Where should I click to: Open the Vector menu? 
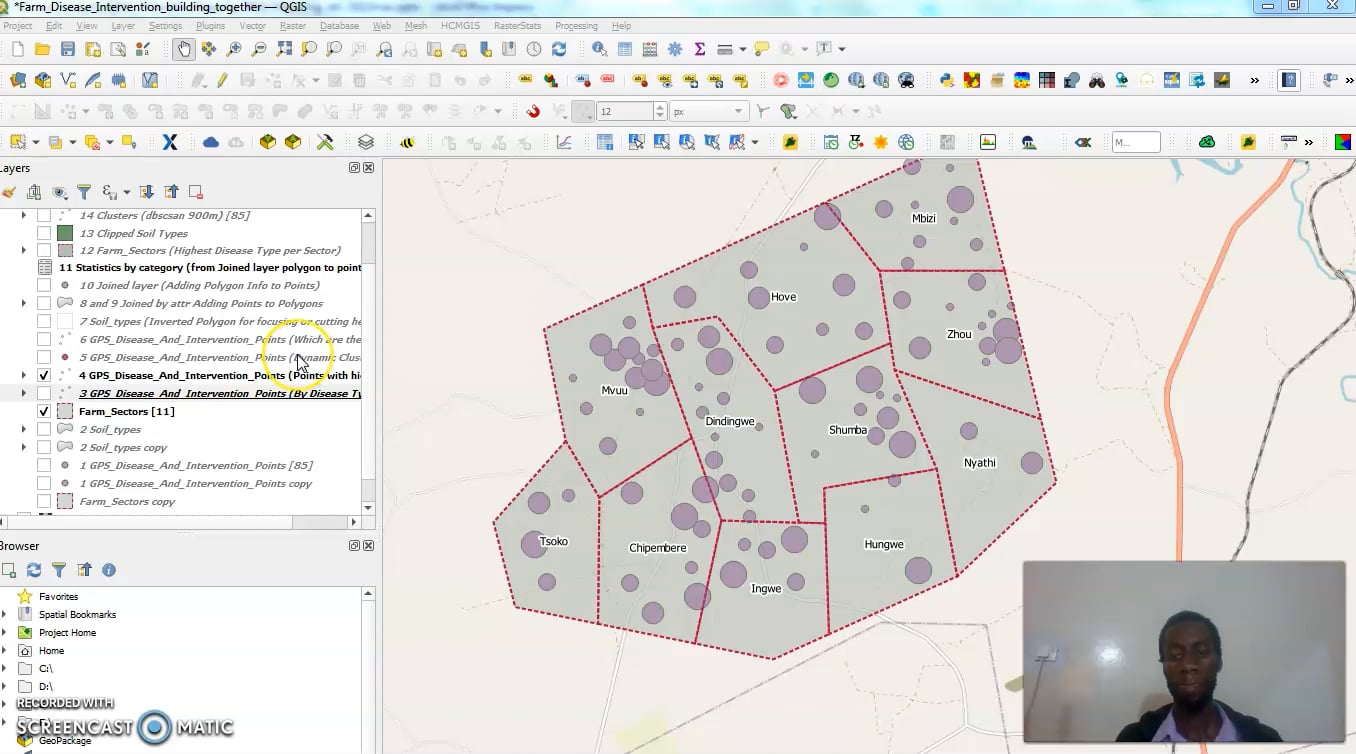pos(253,26)
